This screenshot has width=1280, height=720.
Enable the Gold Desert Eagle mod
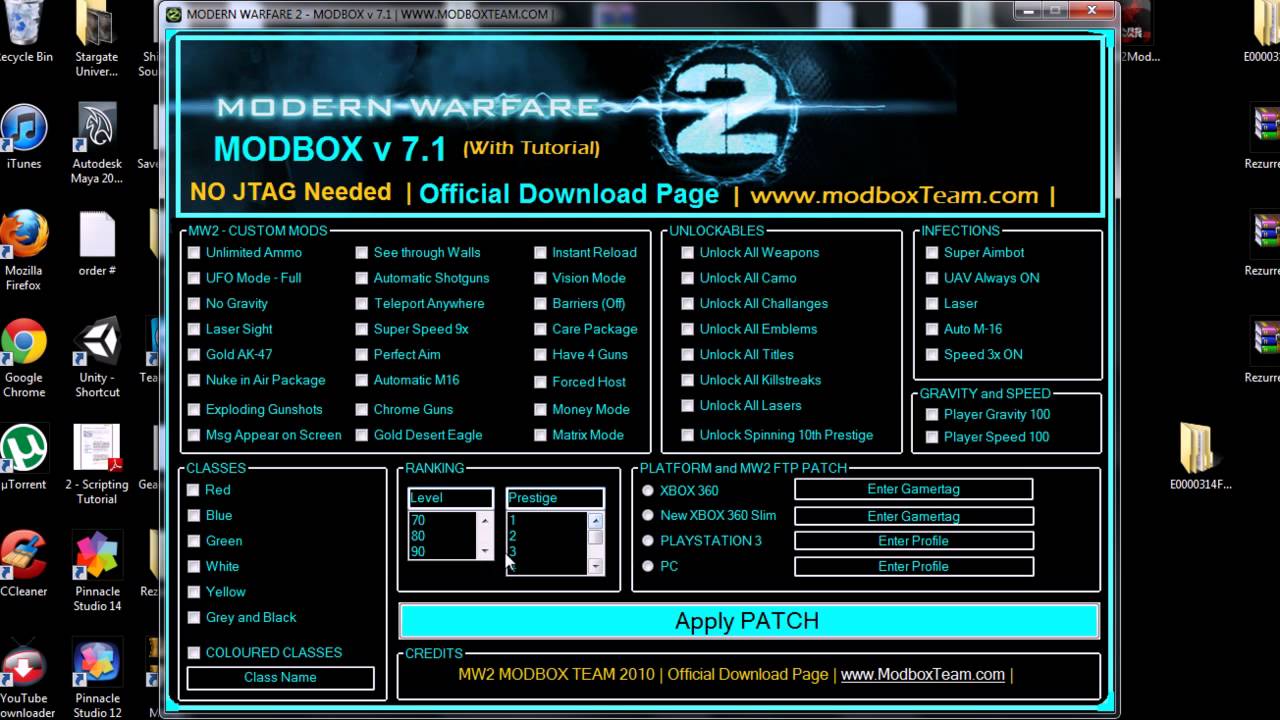click(362, 435)
